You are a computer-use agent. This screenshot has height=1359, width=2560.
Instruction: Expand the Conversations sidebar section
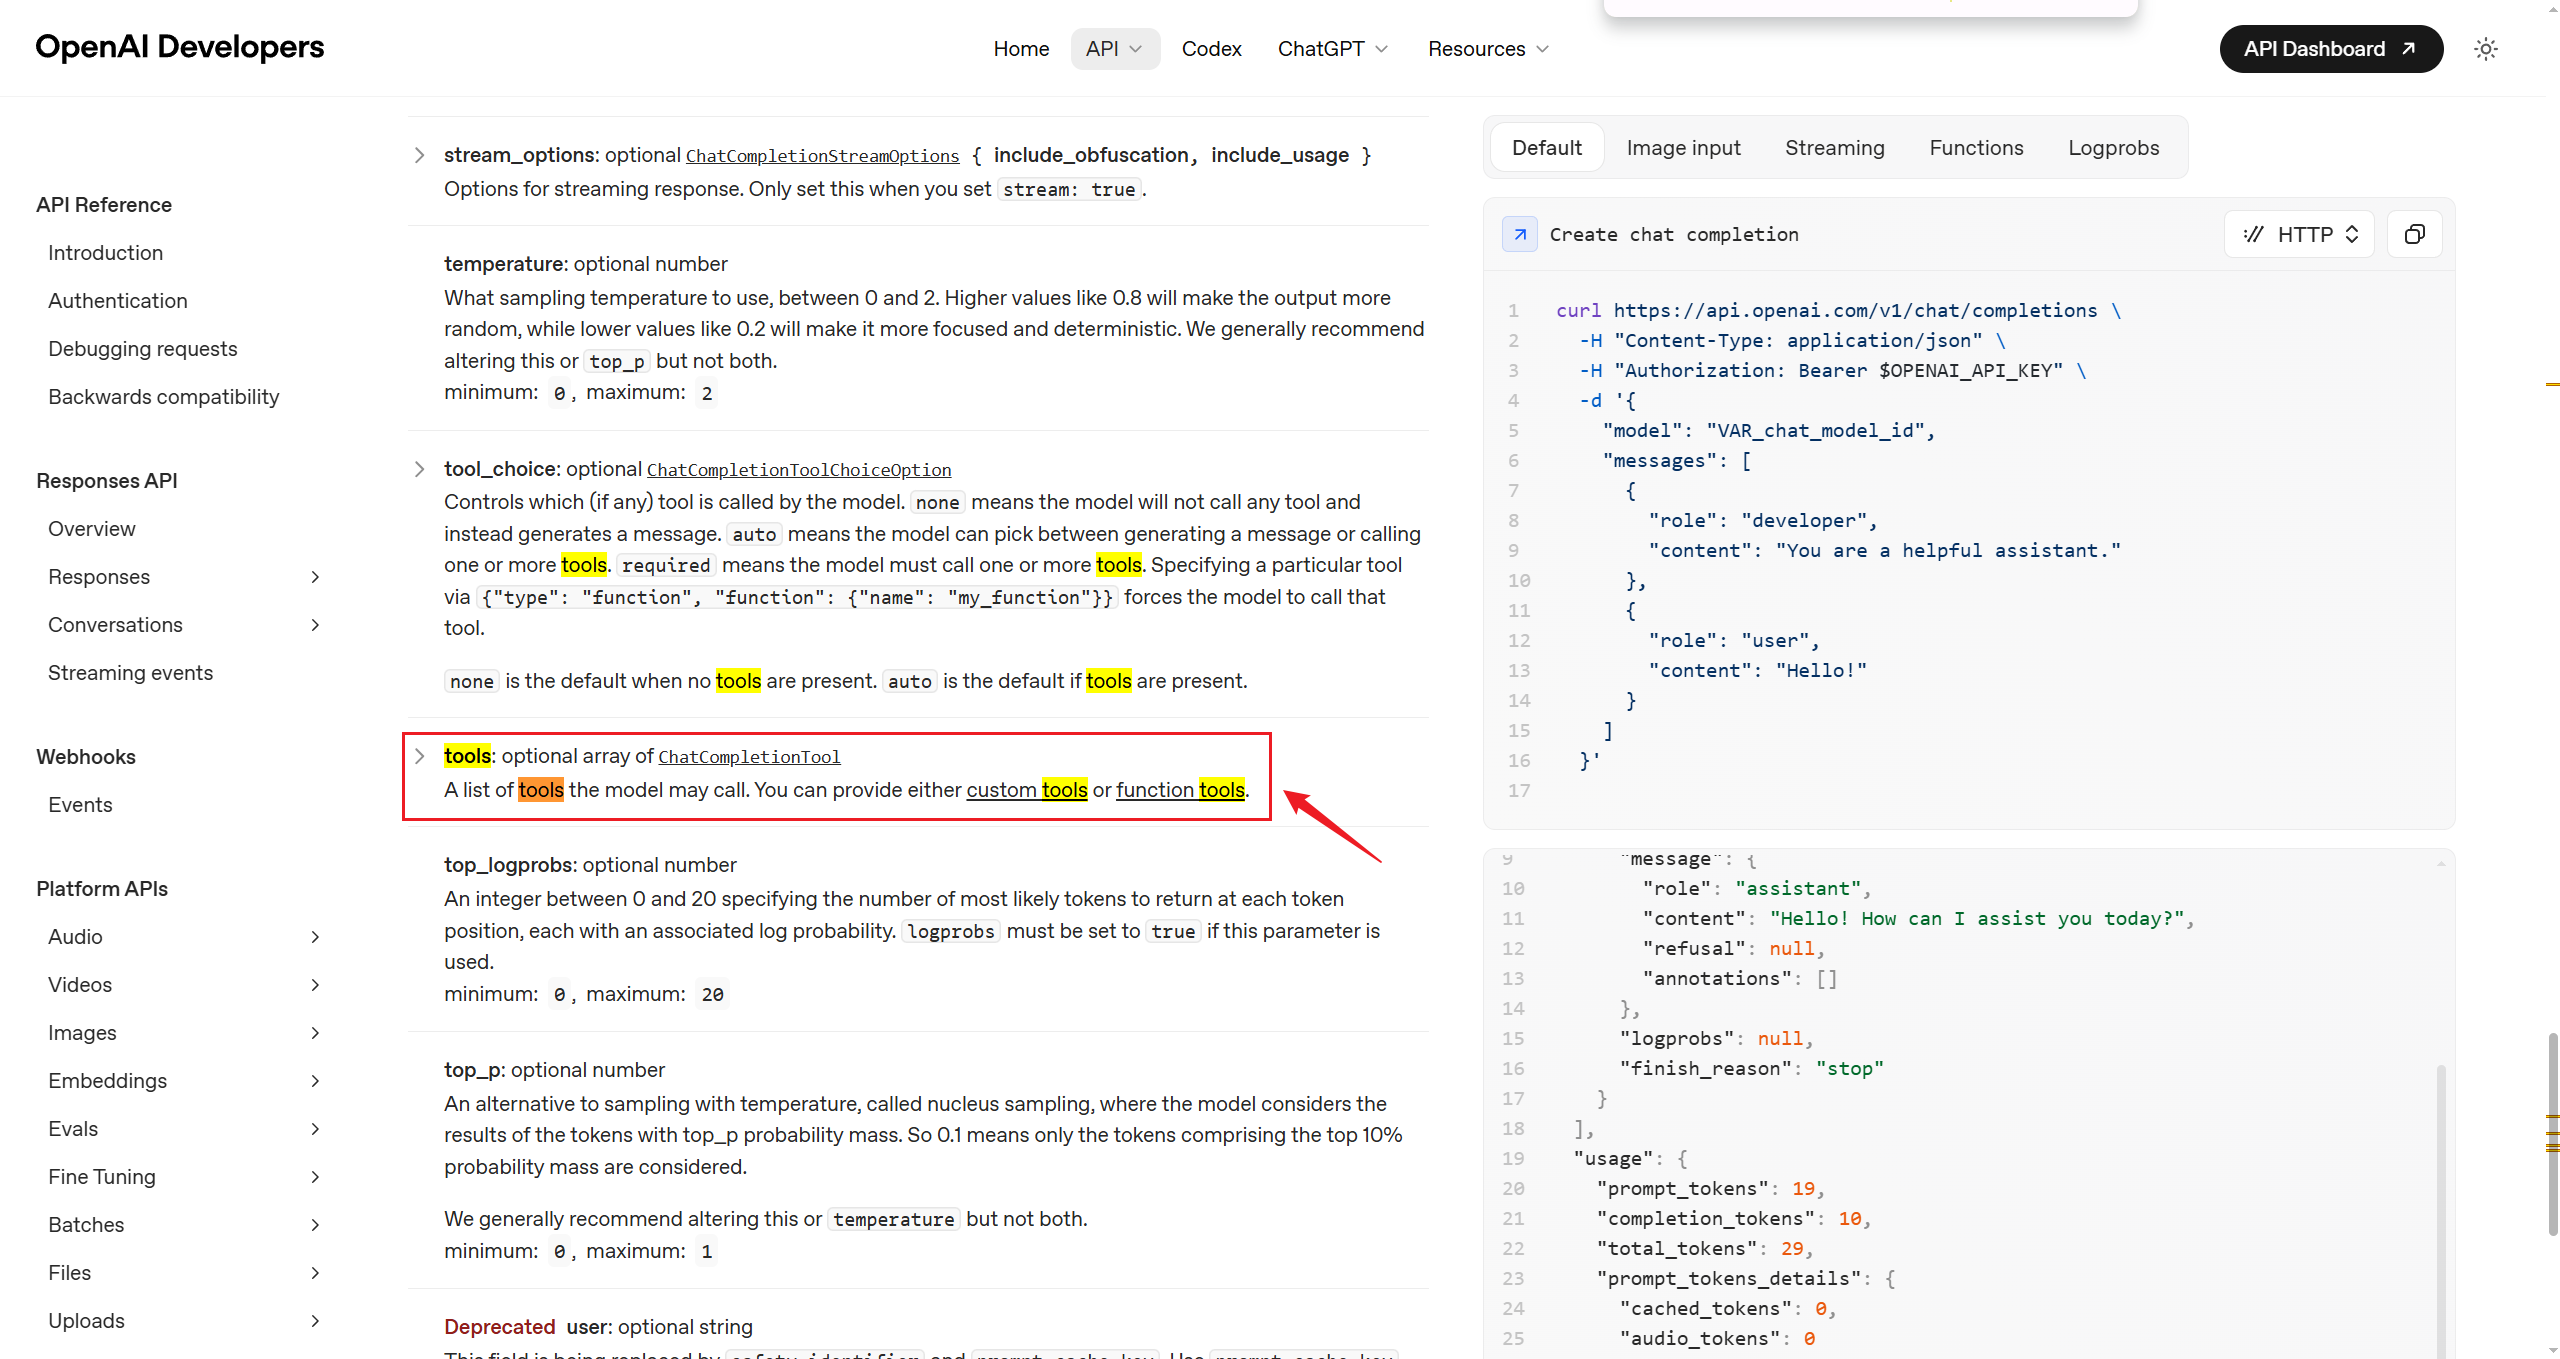pos(315,625)
